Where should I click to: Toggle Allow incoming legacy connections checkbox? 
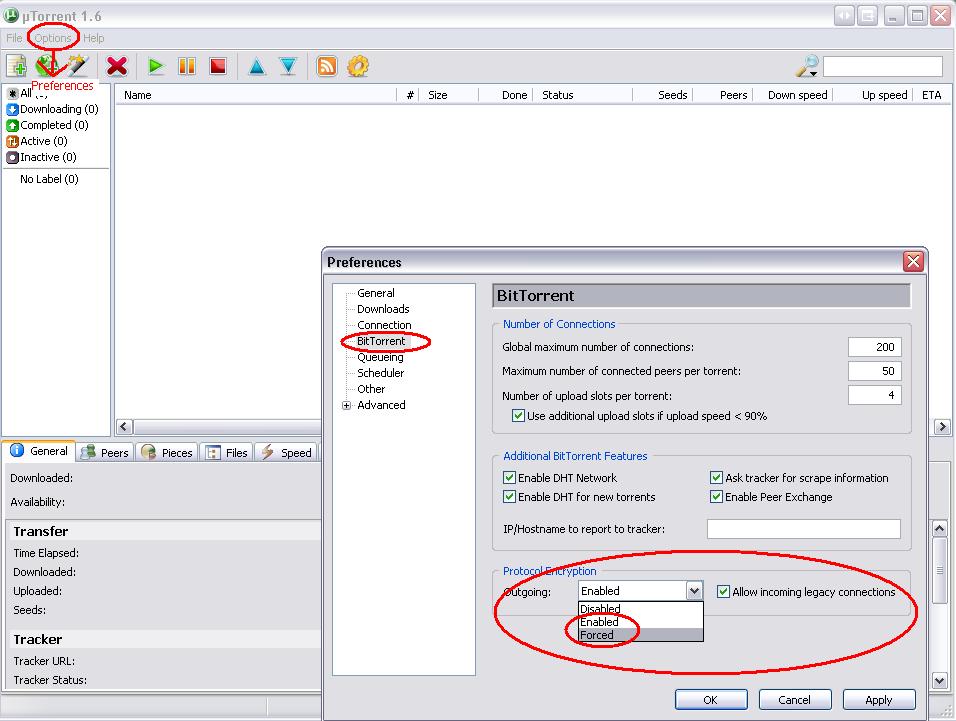pyautogui.click(x=723, y=591)
